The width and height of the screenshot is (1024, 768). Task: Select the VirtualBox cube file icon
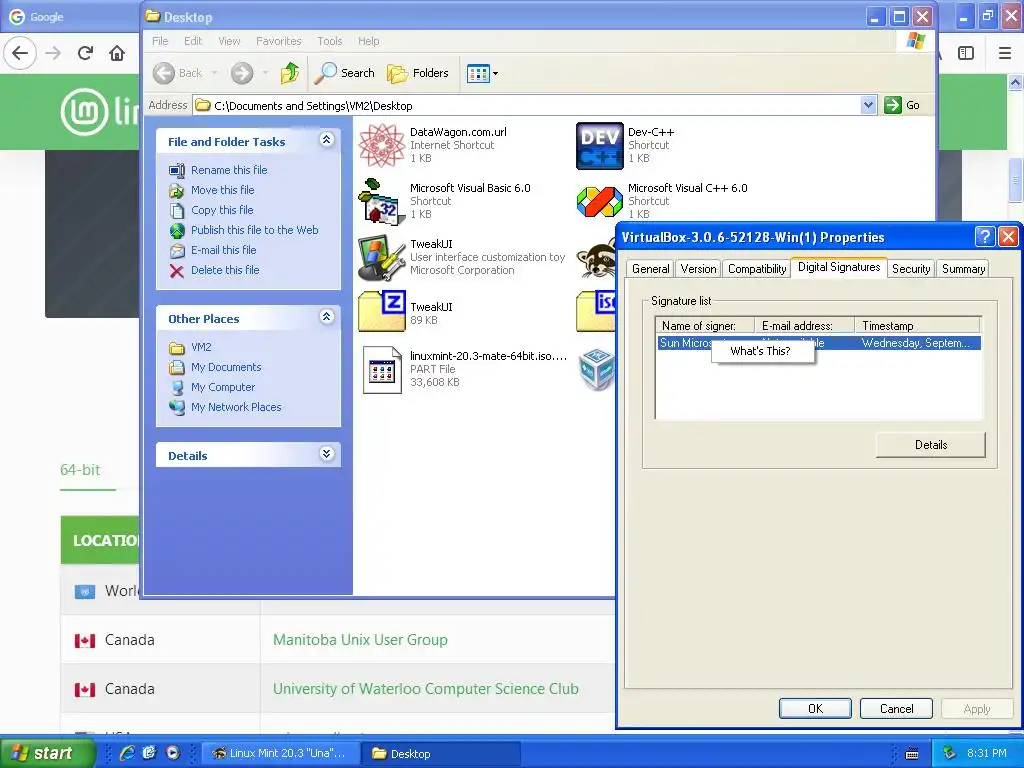597,369
